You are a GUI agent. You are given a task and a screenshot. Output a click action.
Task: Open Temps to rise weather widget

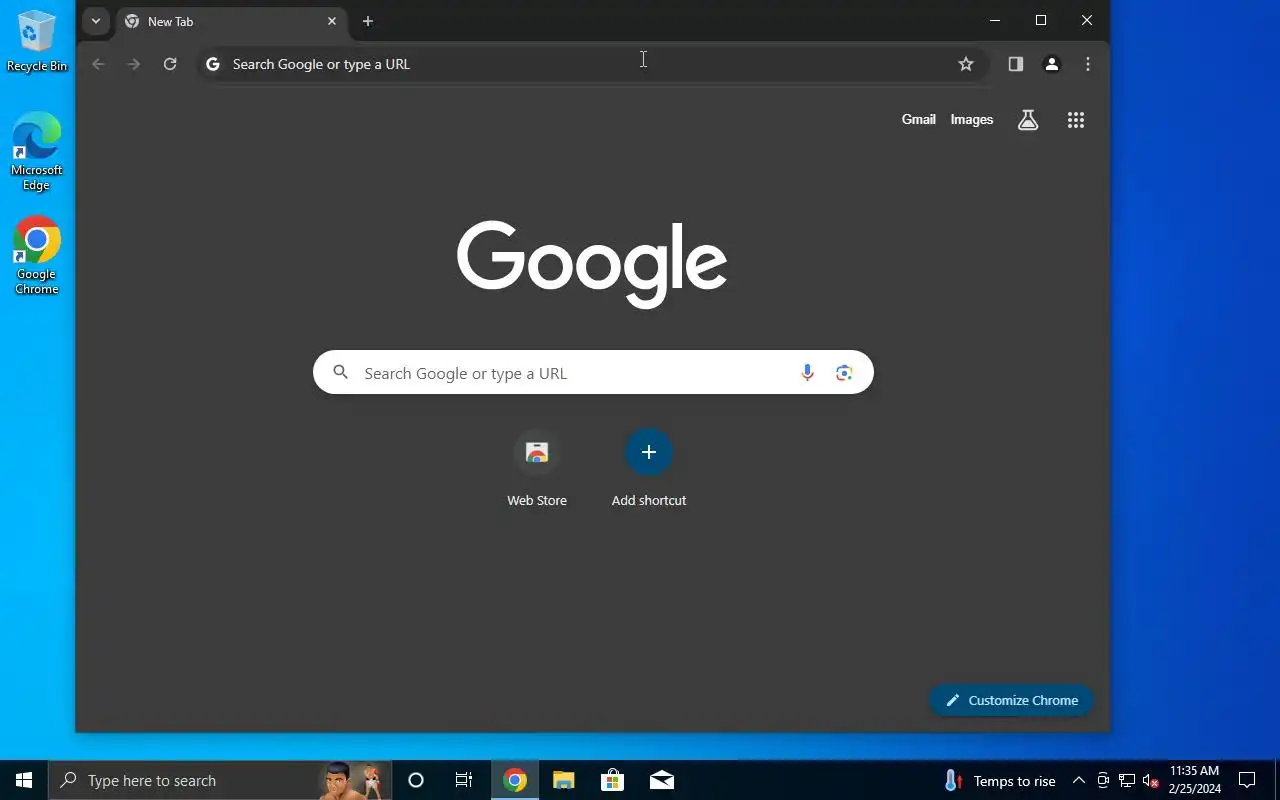click(999, 780)
